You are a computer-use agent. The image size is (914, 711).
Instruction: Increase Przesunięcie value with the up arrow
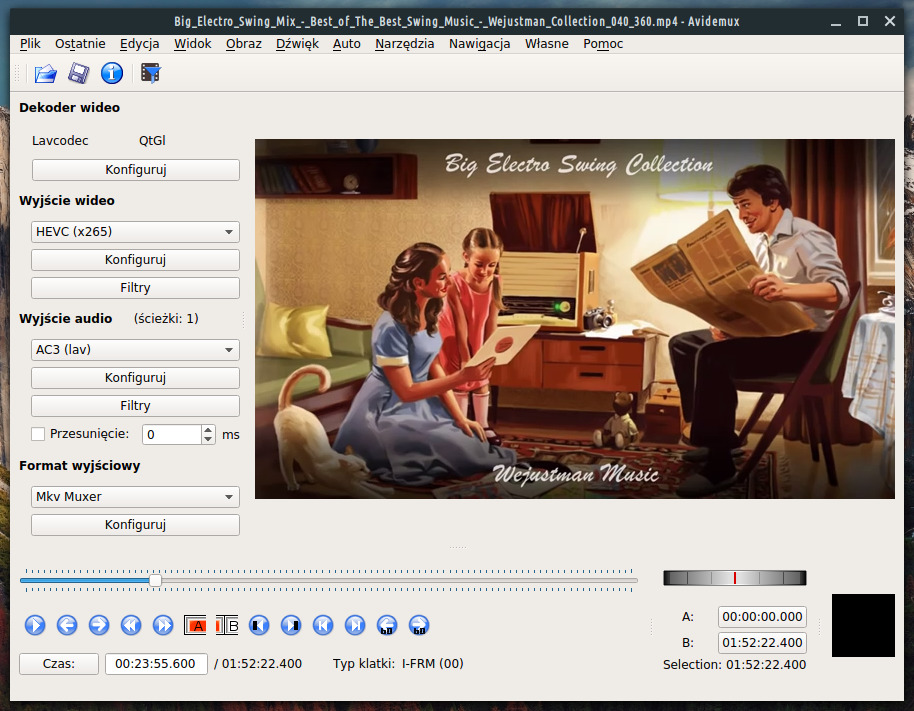[x=208, y=430]
